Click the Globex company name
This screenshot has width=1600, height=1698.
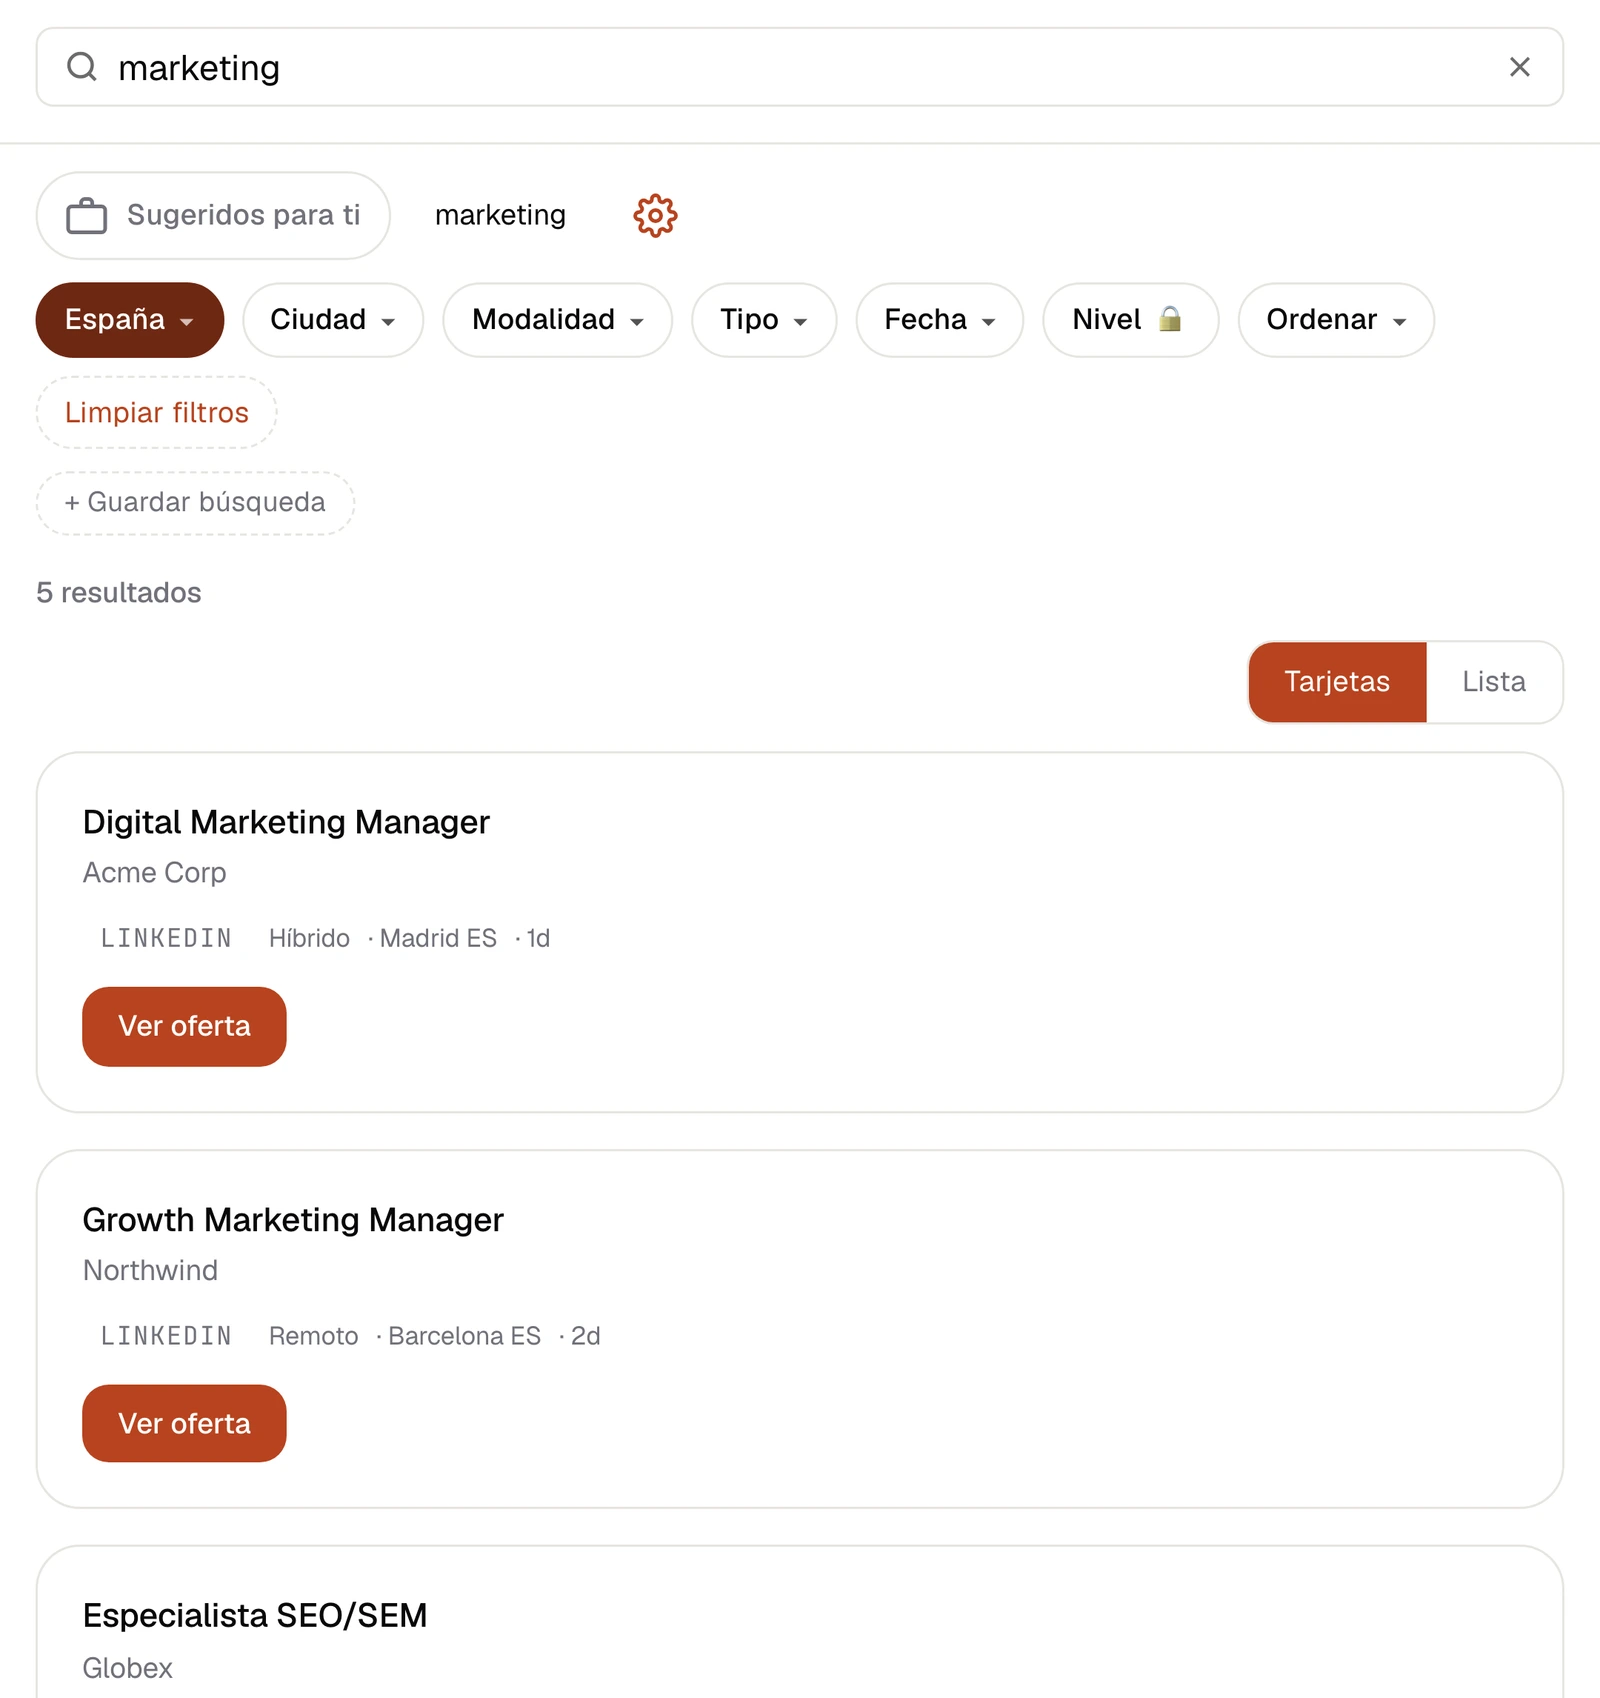click(128, 1668)
